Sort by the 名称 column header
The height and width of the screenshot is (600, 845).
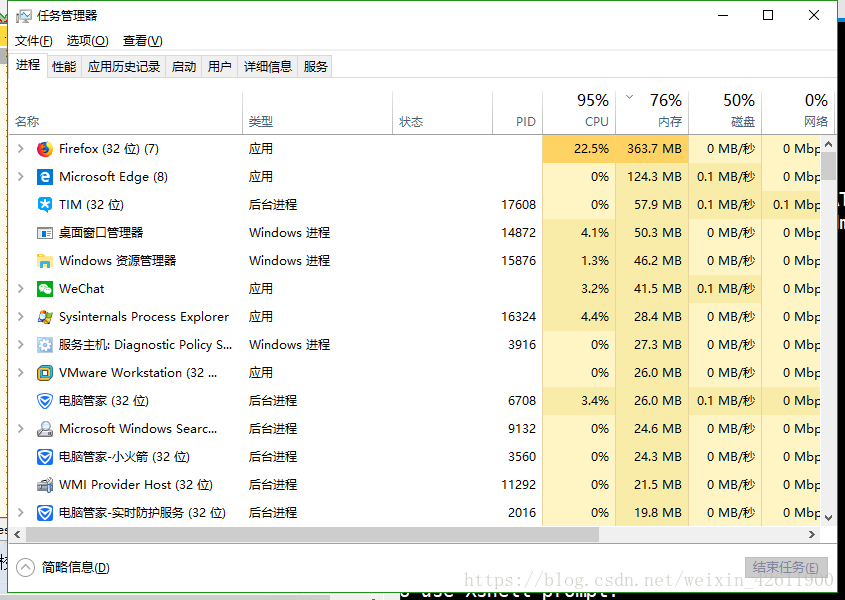[x=126, y=113]
